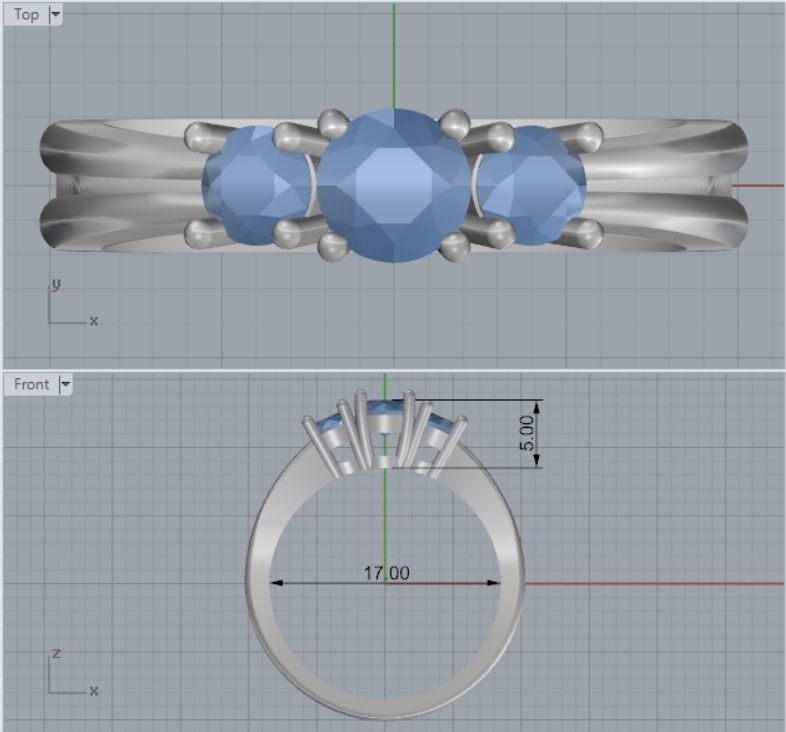Select the right blue gemstone in Top view
The width and height of the screenshot is (786, 732).
(x=531, y=185)
